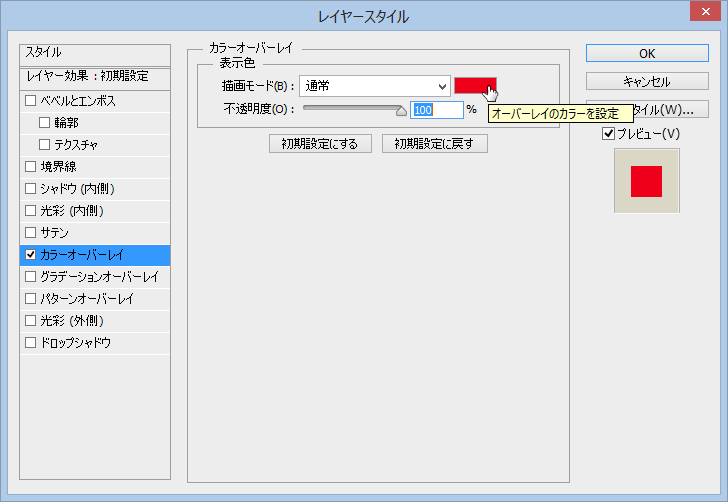Click the 初期設定にする button
This screenshot has height=502, width=728.
pos(320,144)
